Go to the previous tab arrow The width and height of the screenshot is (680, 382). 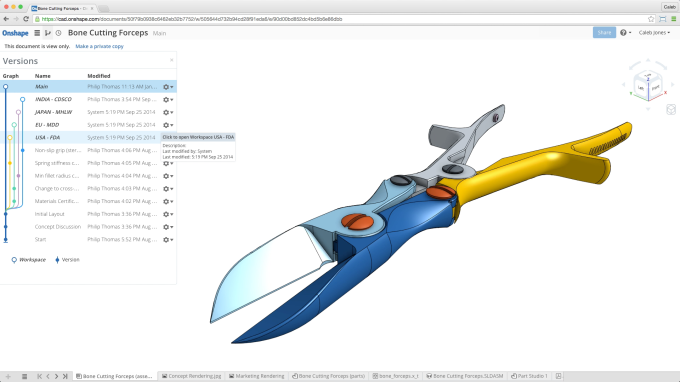tap(48, 376)
